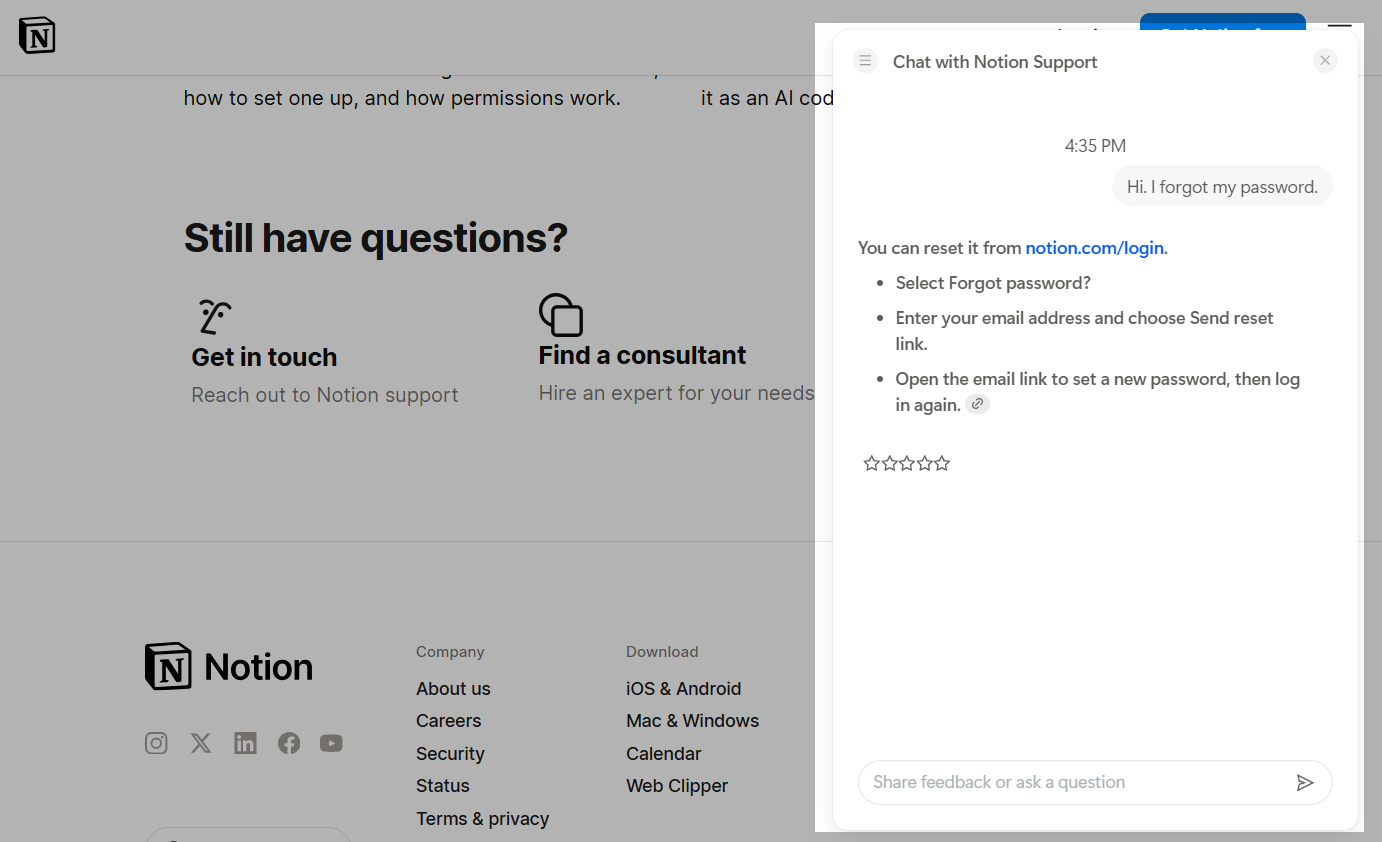
Task: Open Notion's YouTube channel
Action: point(331,743)
